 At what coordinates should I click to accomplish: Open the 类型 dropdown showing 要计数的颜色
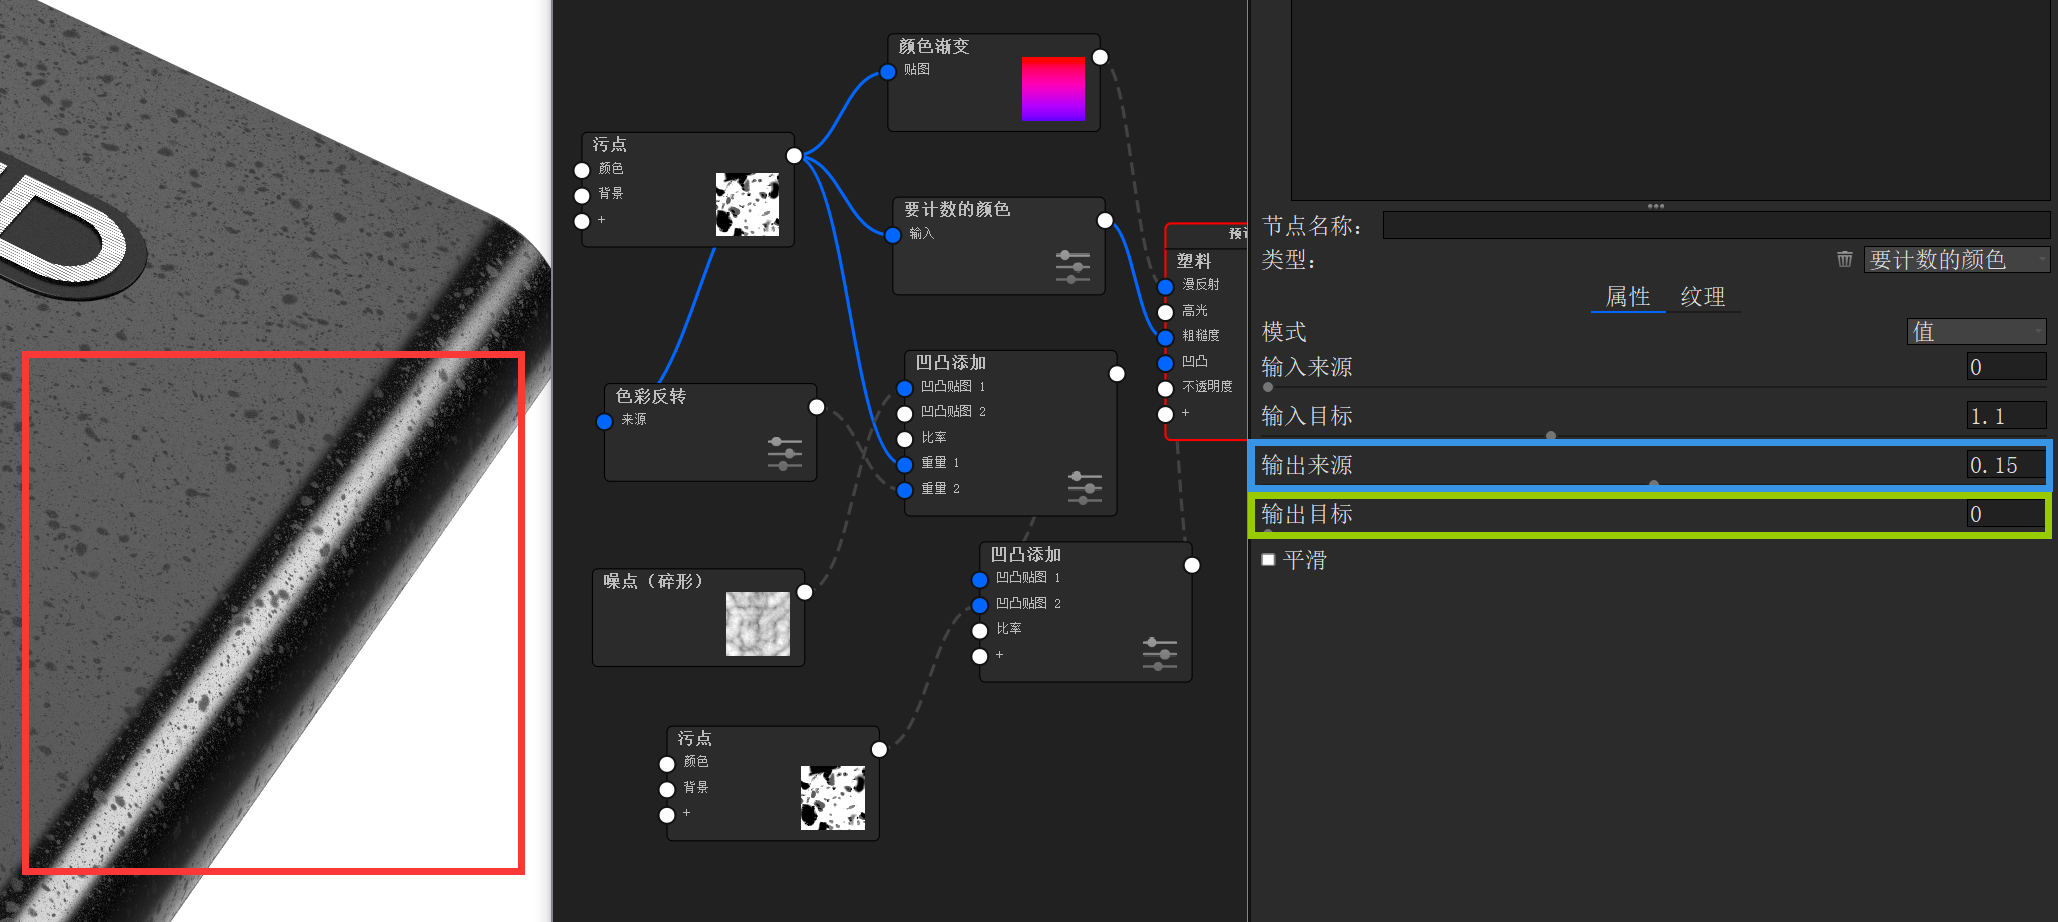[x=1956, y=259]
